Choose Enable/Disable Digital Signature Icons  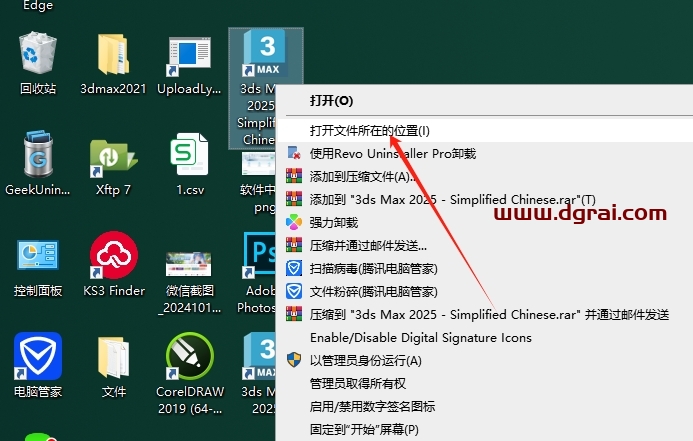pos(484,338)
